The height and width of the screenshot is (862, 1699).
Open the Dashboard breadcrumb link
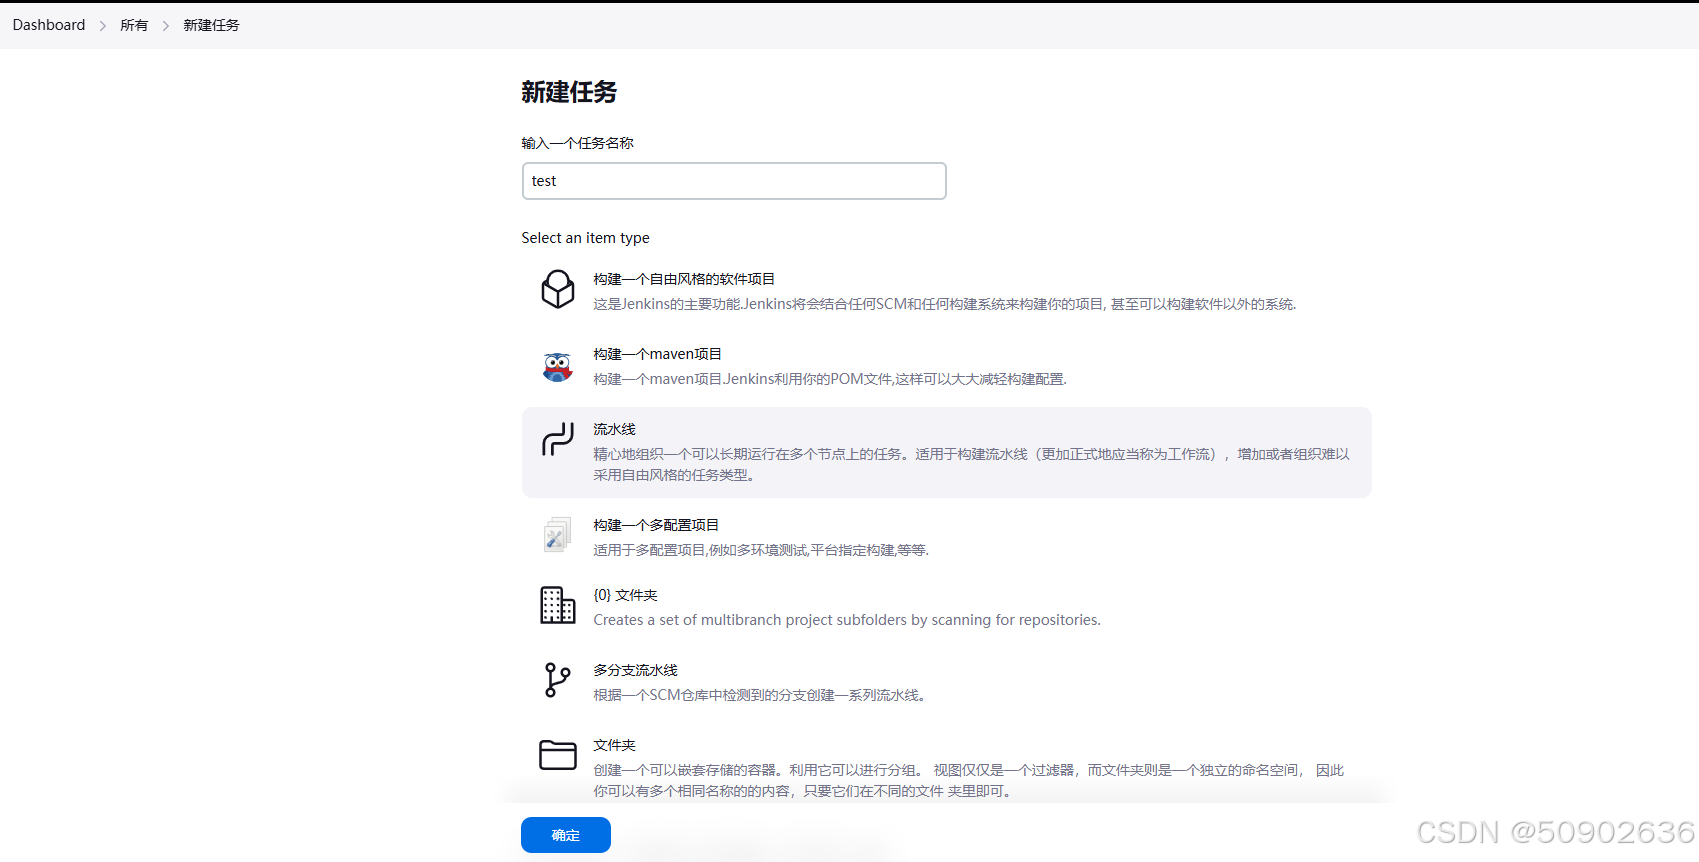coord(49,25)
